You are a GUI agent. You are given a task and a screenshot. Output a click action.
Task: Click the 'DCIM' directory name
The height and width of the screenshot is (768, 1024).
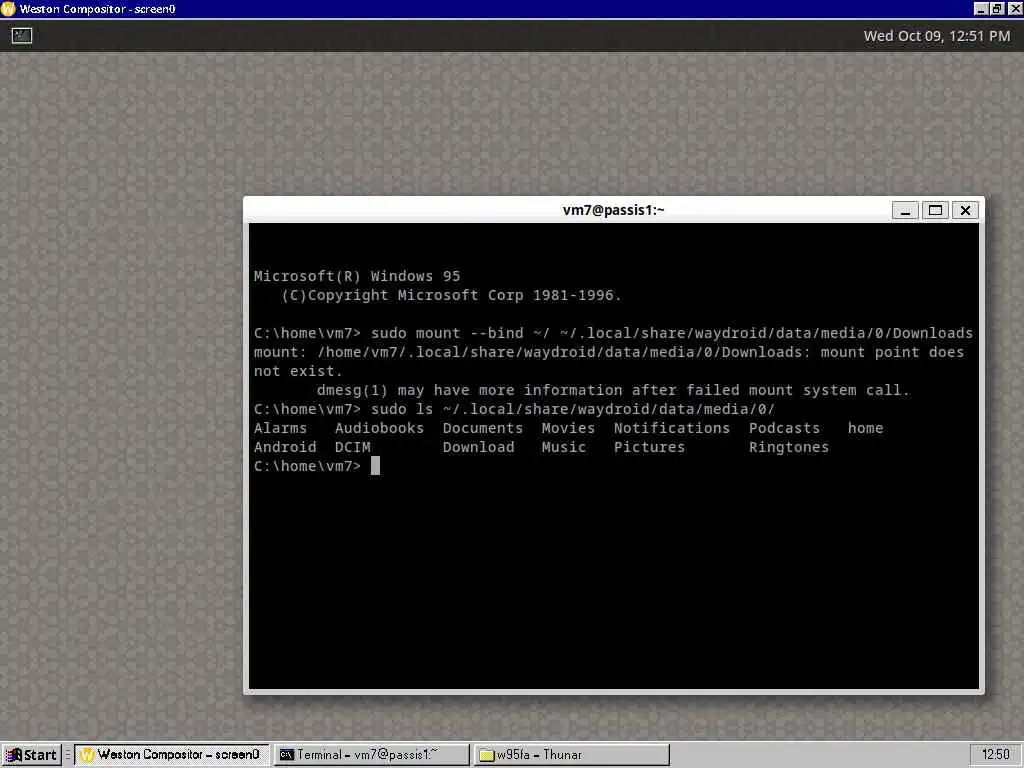point(353,447)
